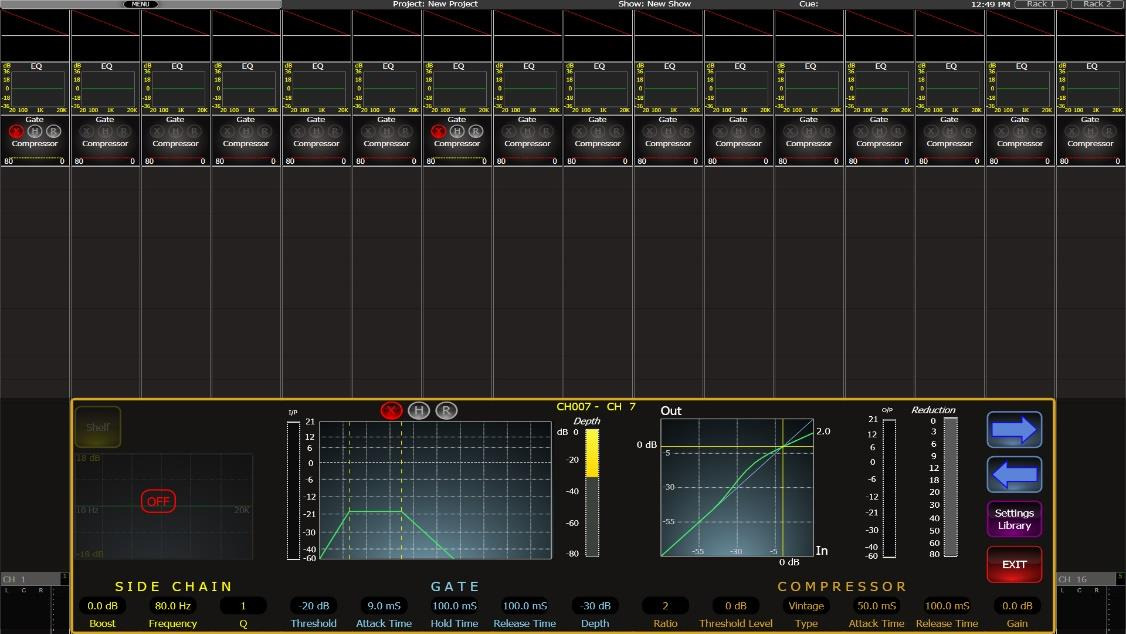Select the side chain Frequency value 80.0 Hz
Viewport: 1126px width, 634px height.
click(173, 606)
